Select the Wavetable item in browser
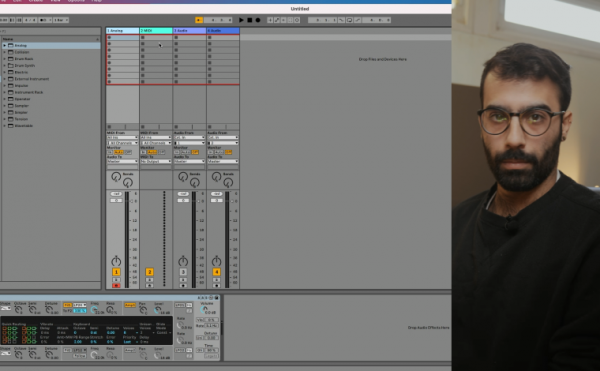 pyautogui.click(x=24, y=126)
